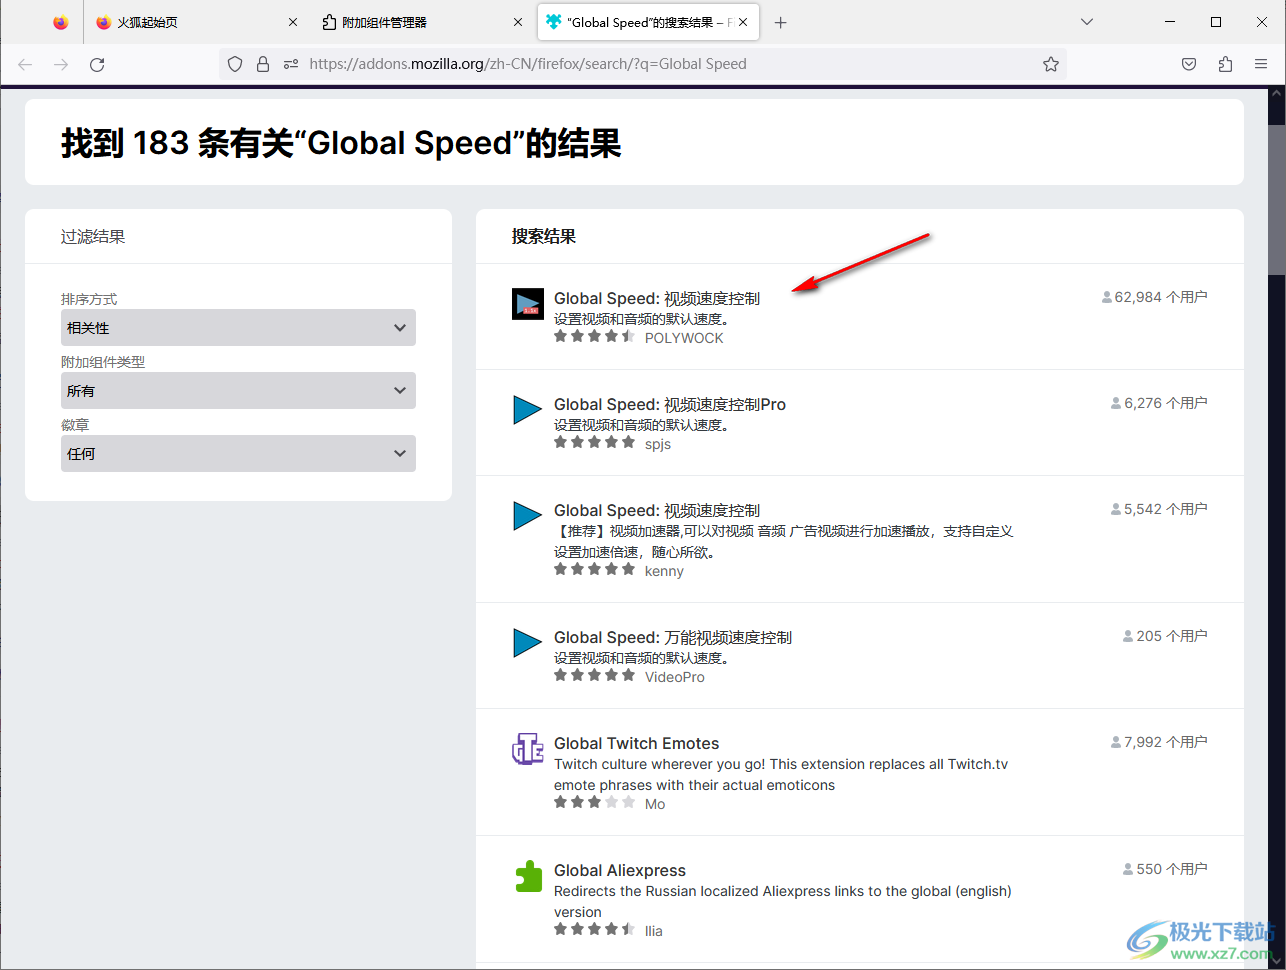Click the 6,276 个用户 count

coord(1159,403)
